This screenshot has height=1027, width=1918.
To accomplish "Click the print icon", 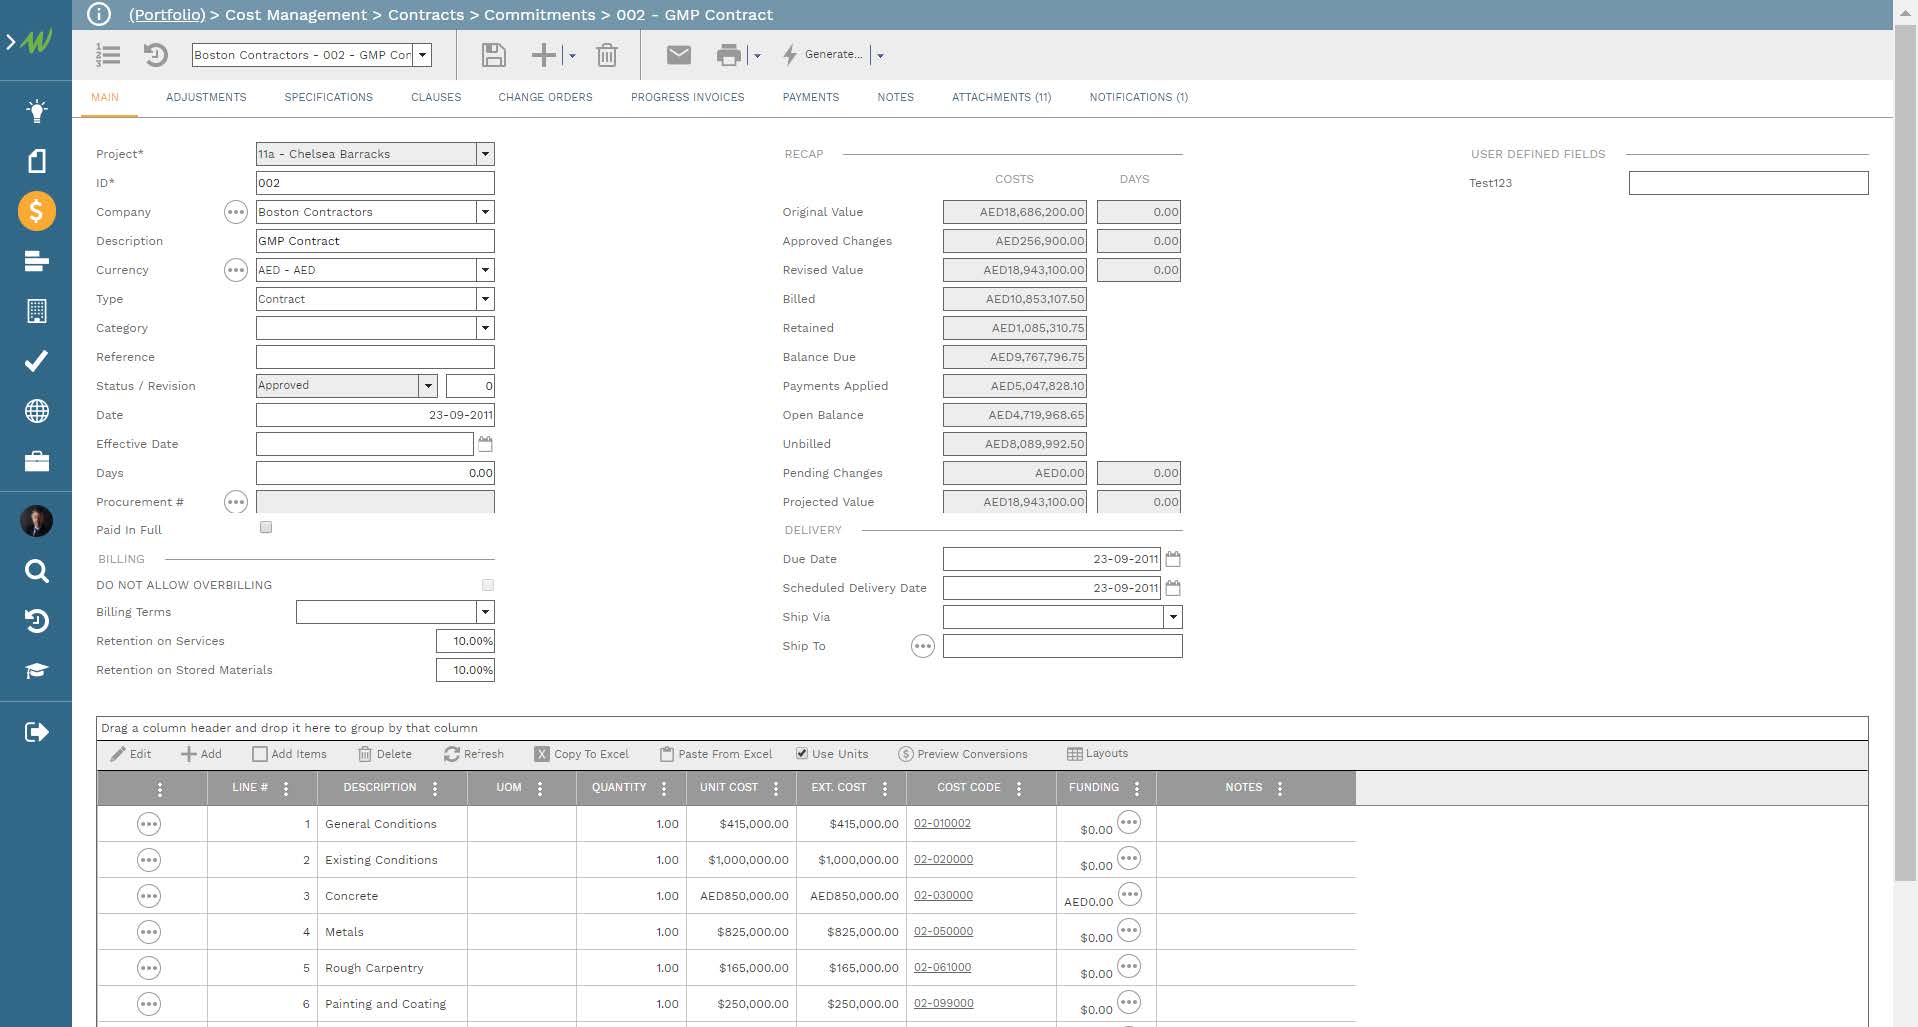I will tap(731, 55).
